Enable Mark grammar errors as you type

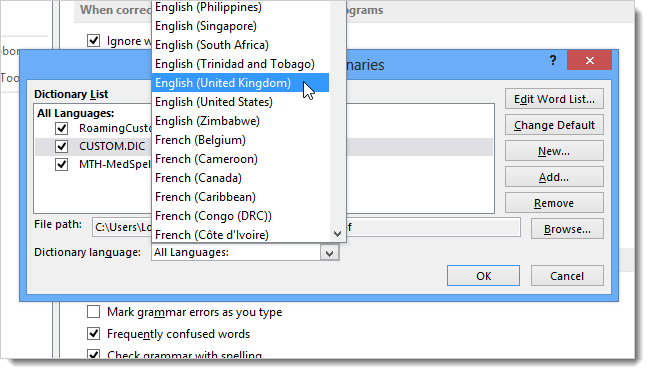93,311
